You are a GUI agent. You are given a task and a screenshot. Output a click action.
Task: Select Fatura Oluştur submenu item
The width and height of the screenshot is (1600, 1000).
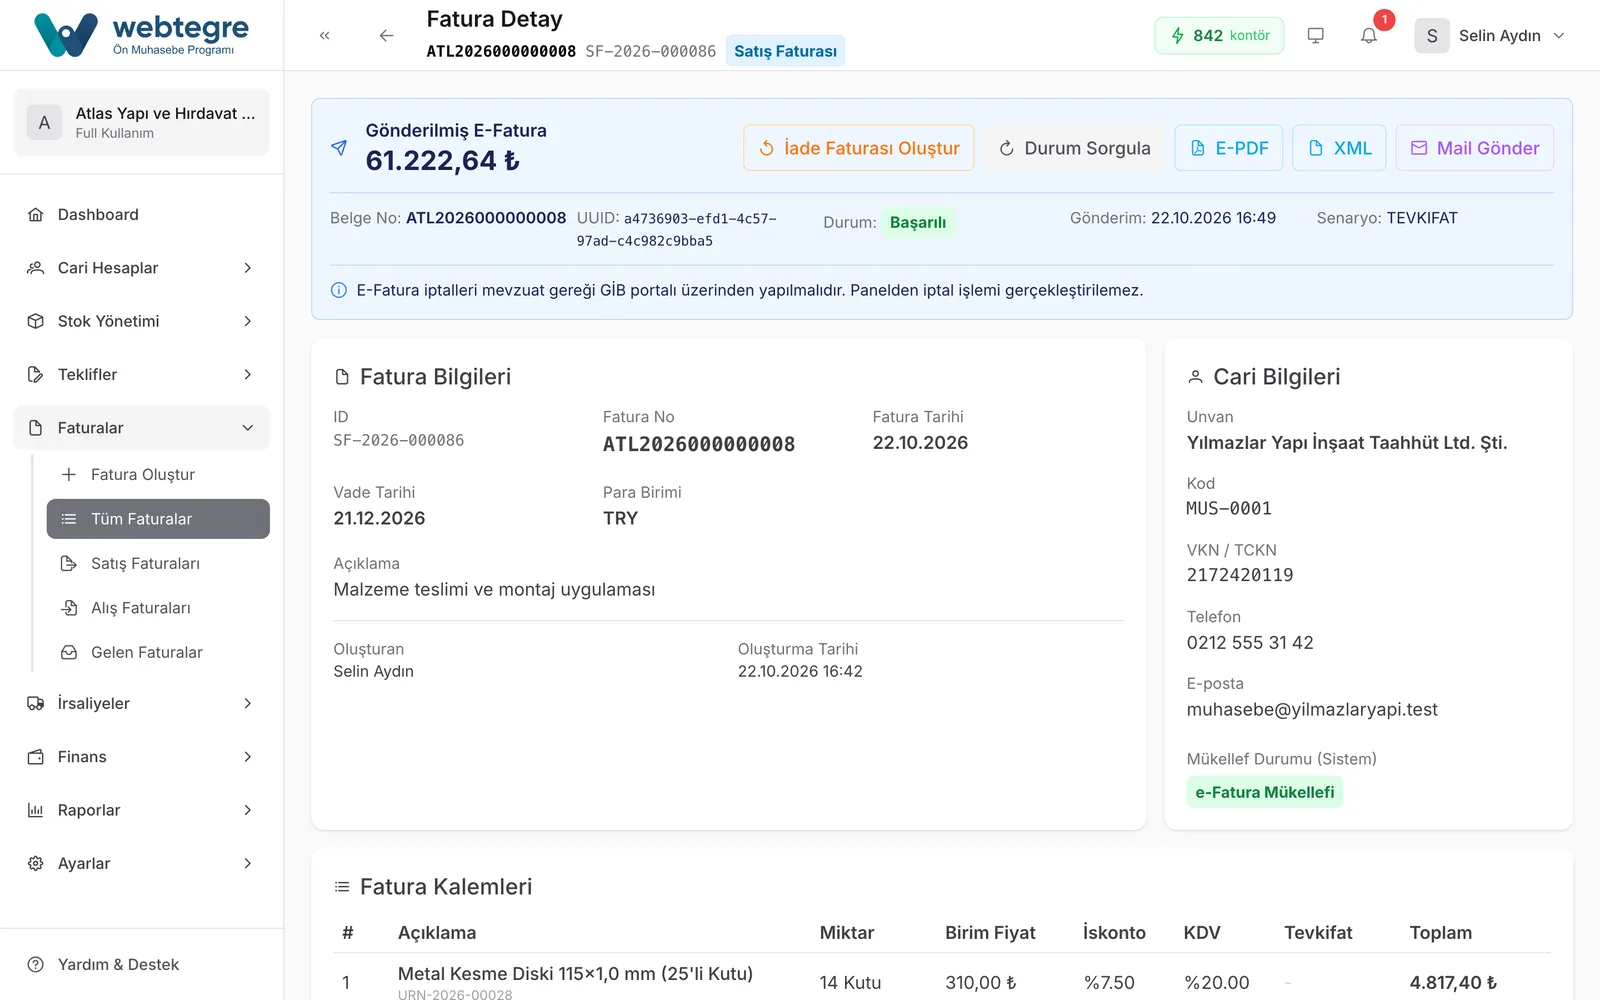[158, 475]
